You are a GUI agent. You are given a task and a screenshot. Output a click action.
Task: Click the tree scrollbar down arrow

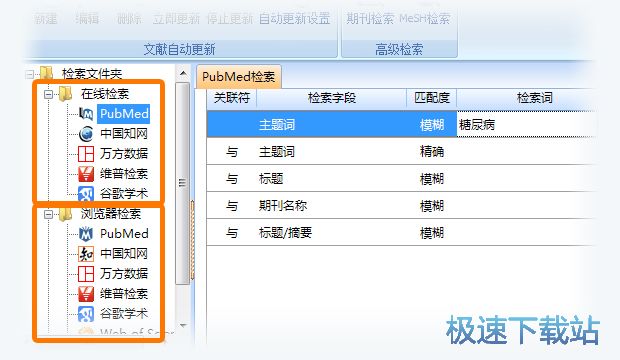pyautogui.click(x=183, y=326)
